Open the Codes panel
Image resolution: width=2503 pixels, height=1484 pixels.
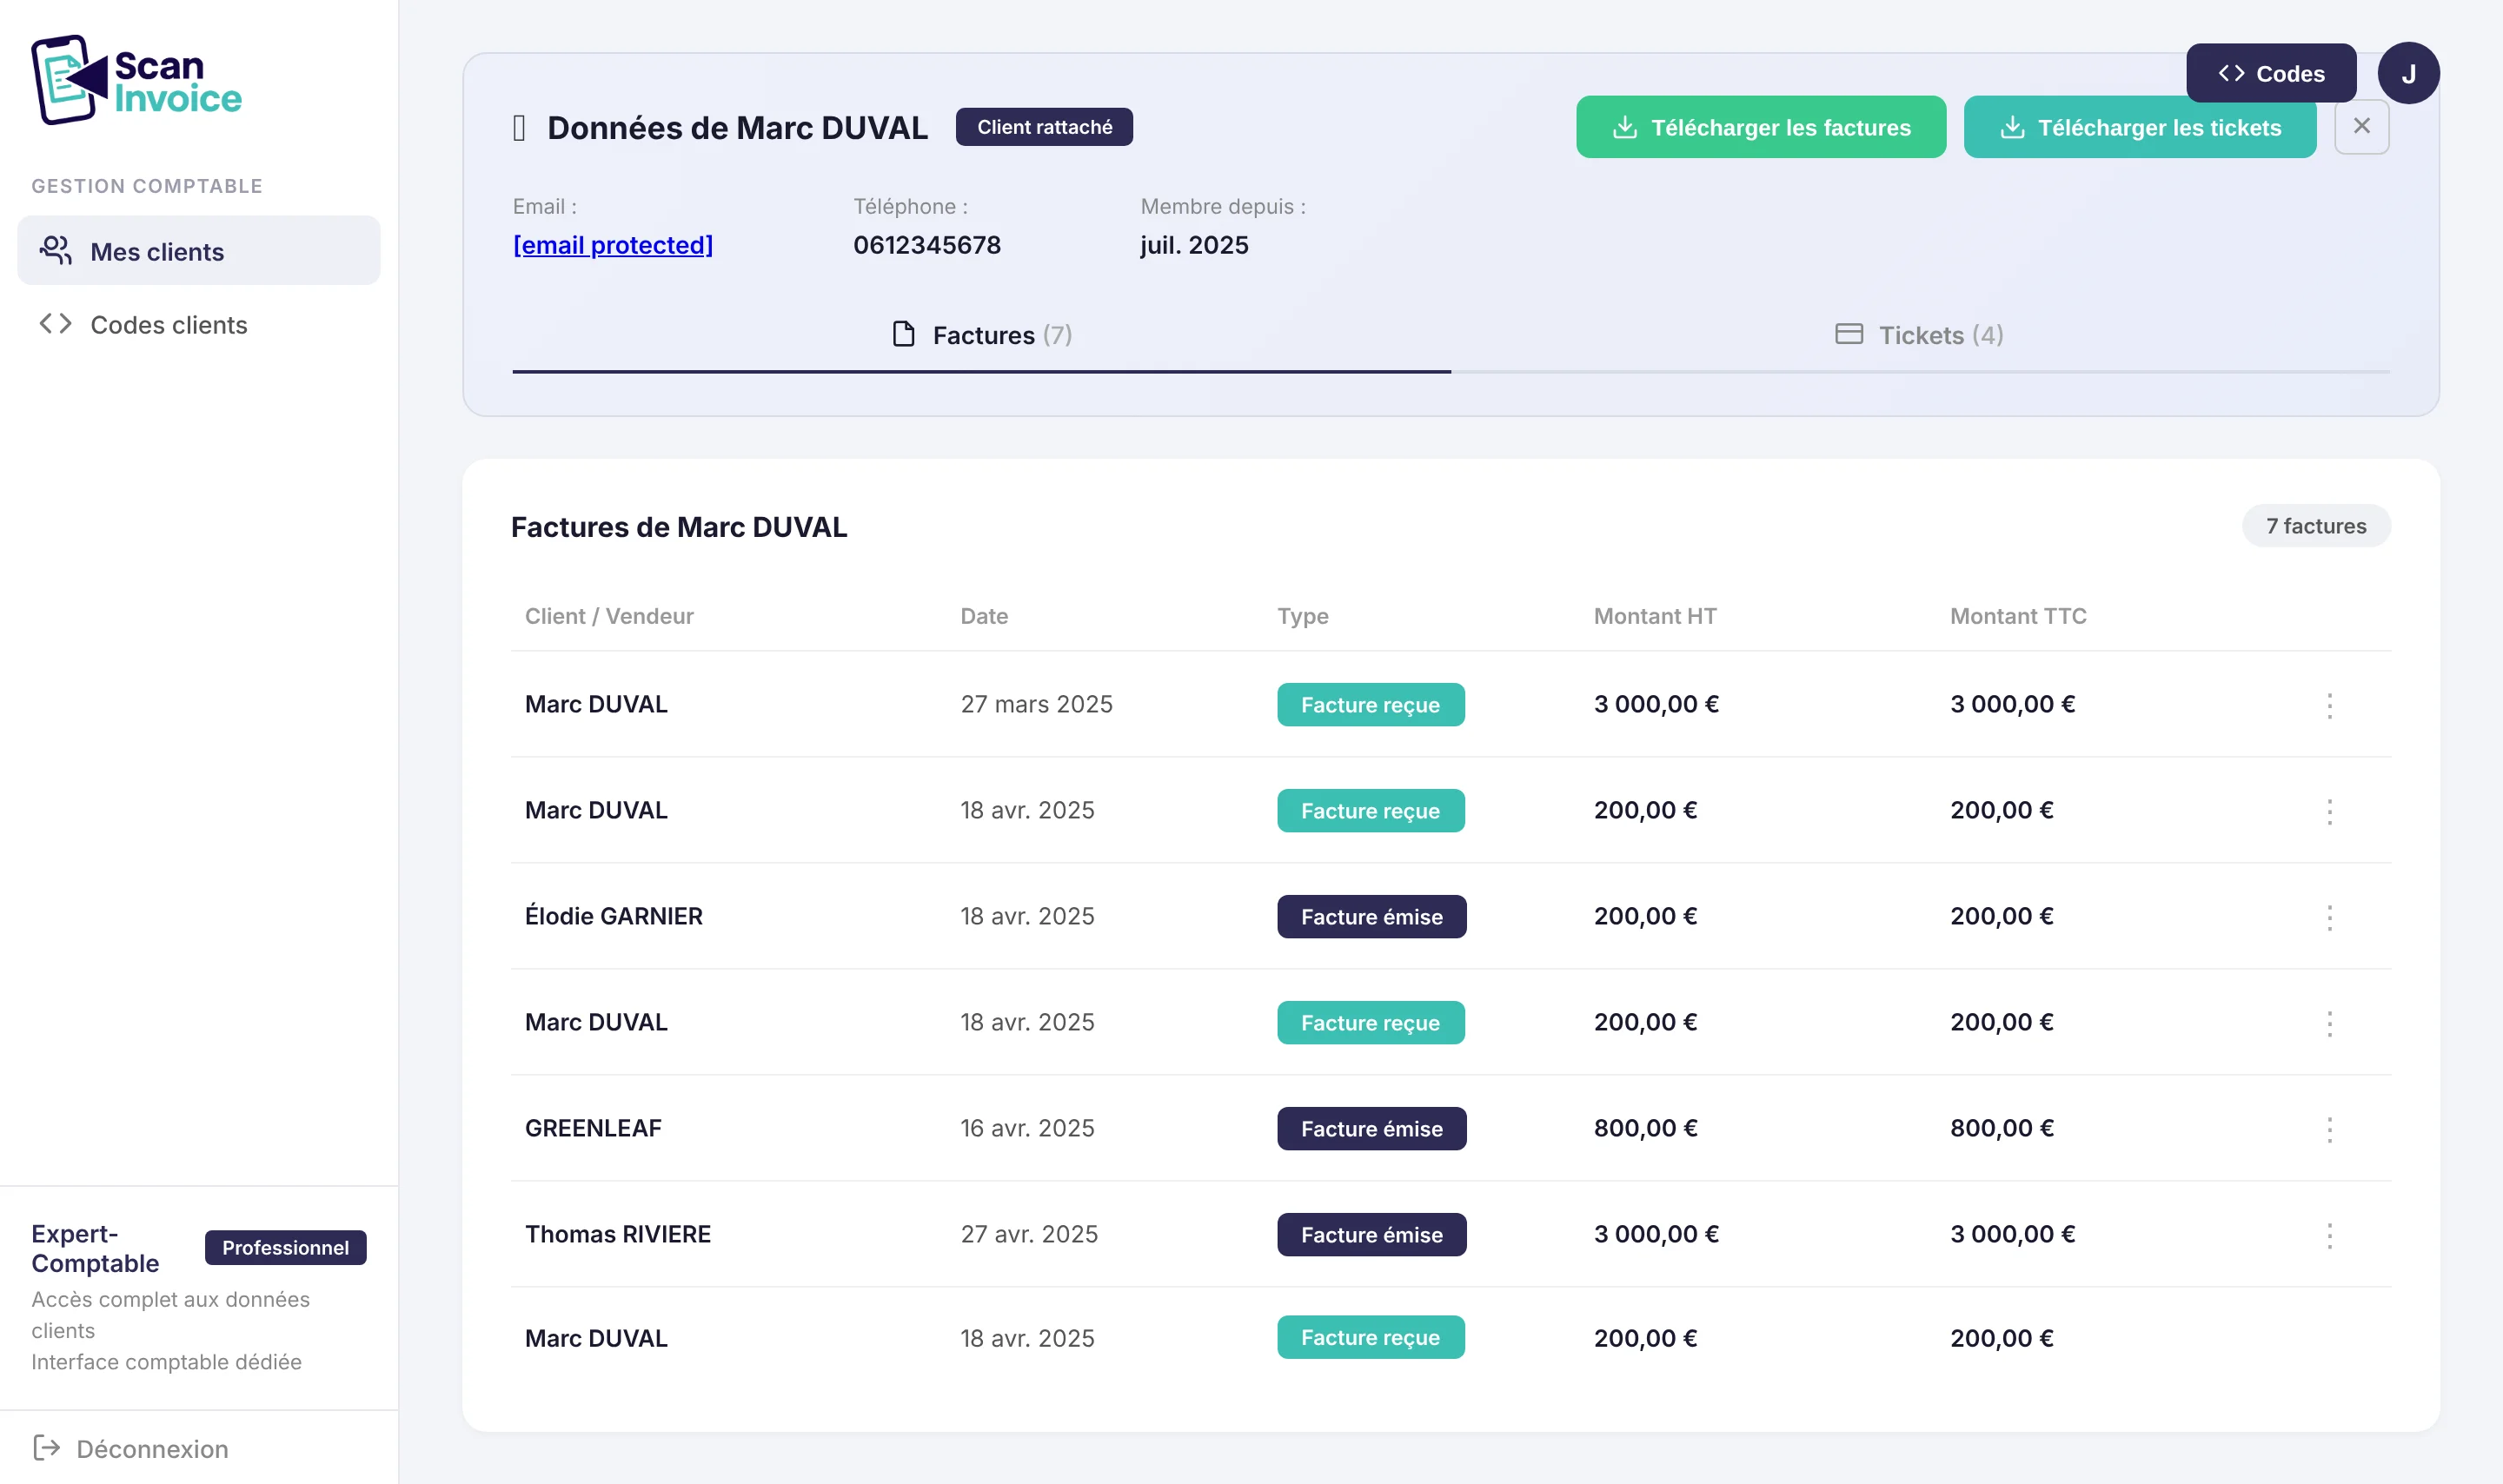[x=2271, y=72]
